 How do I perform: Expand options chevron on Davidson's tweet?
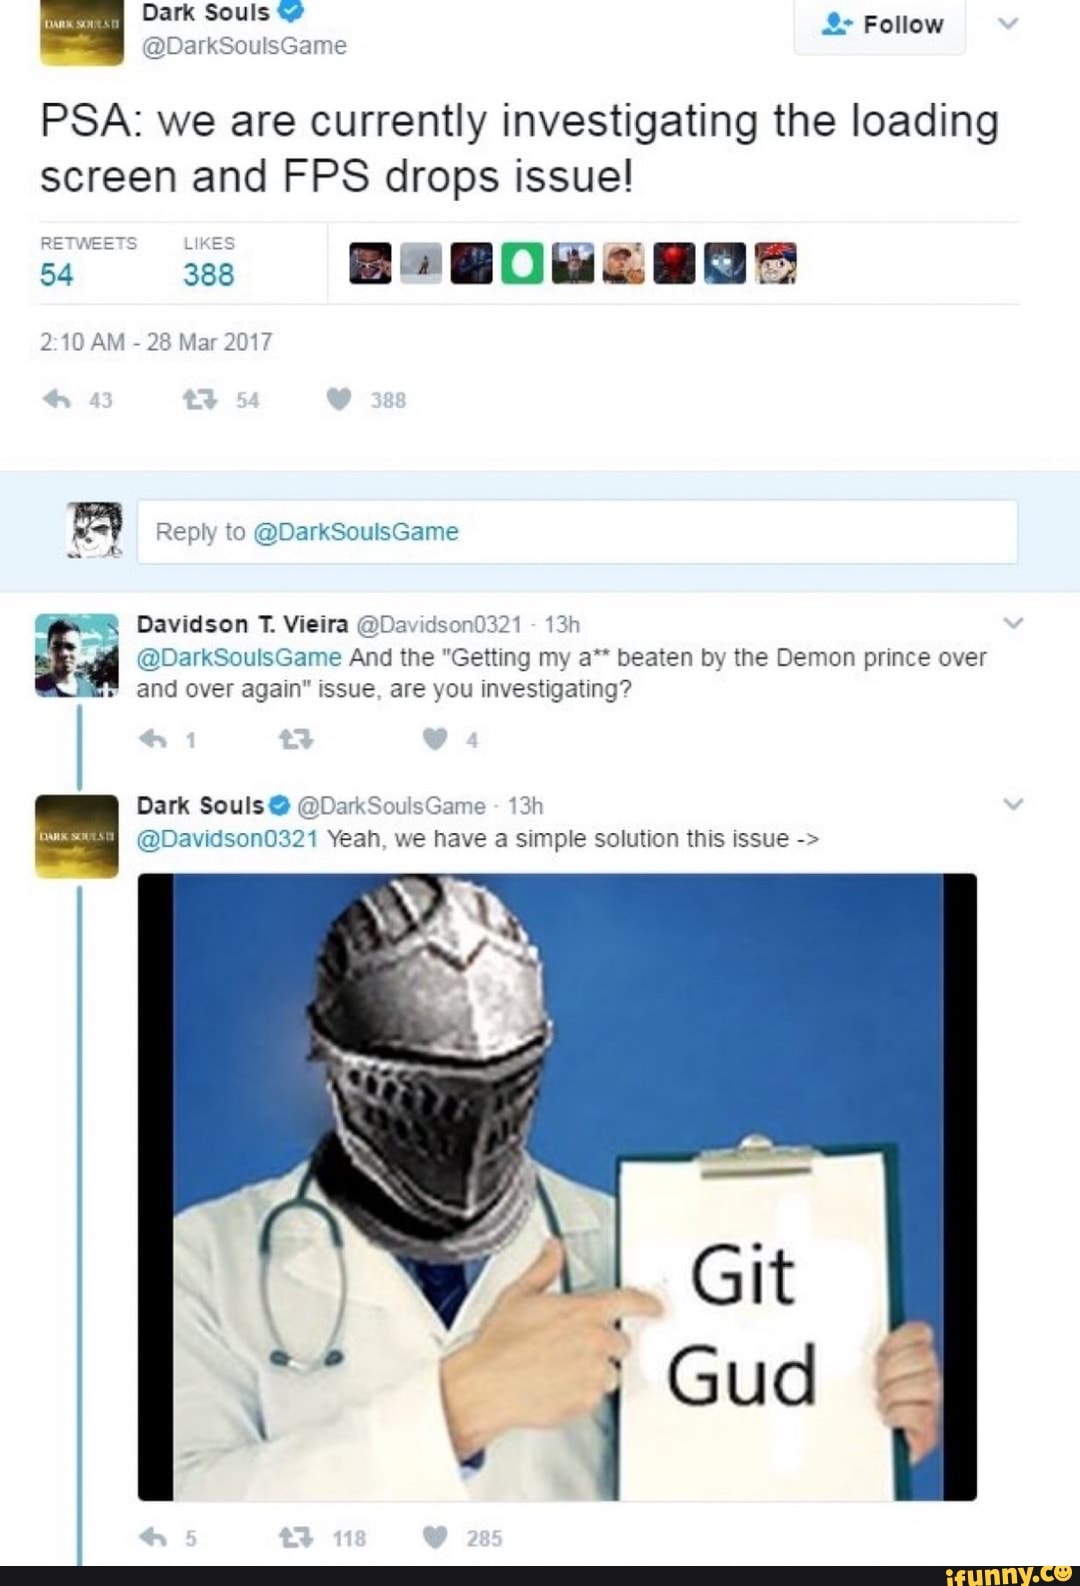[x=1013, y=623]
